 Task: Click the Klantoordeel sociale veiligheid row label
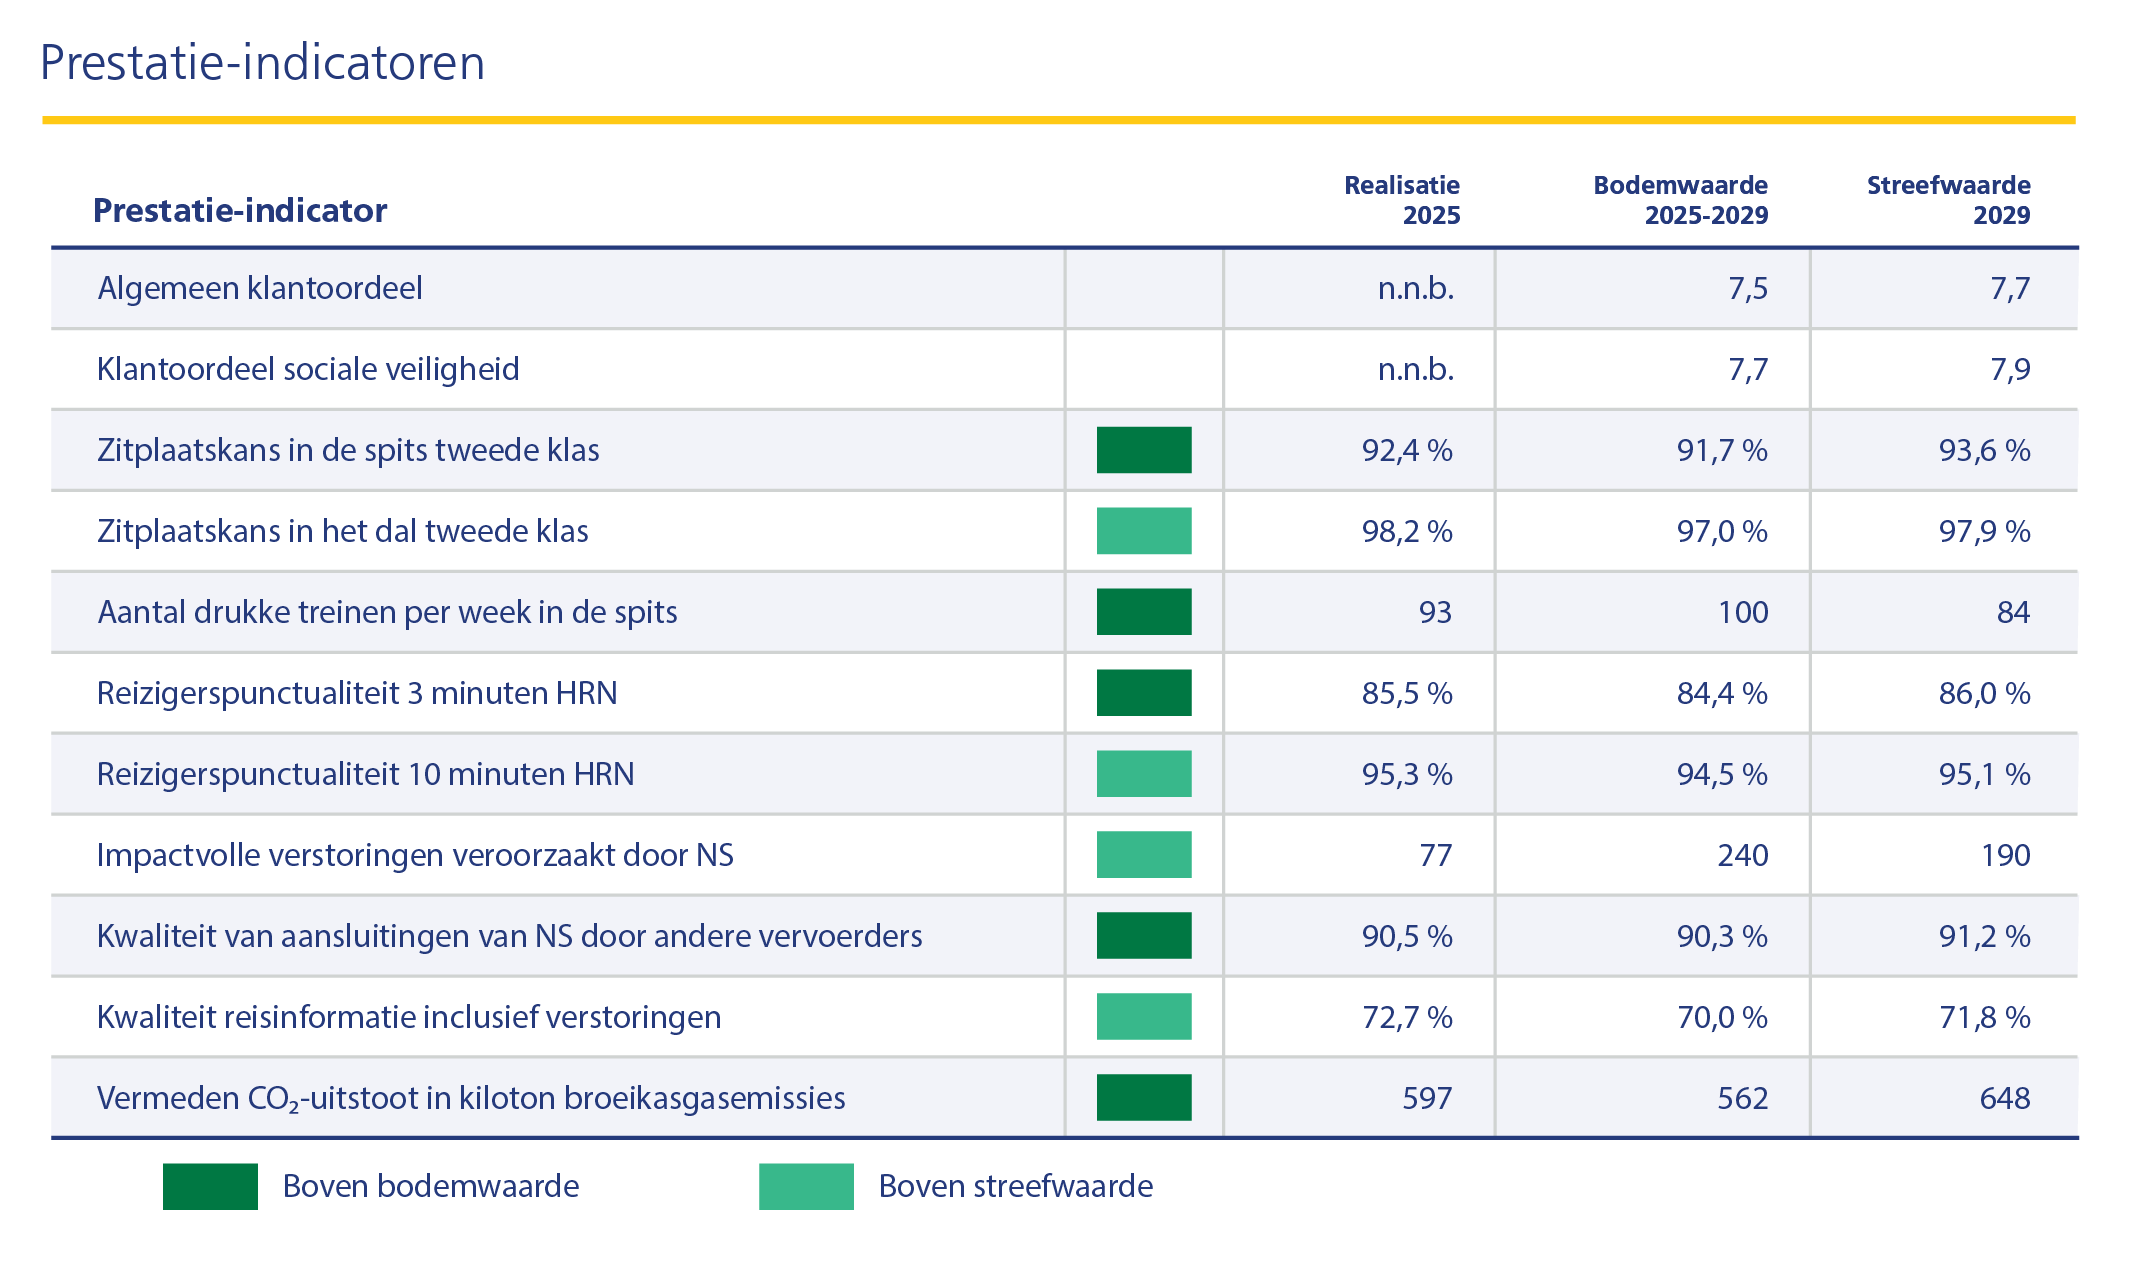[308, 369]
